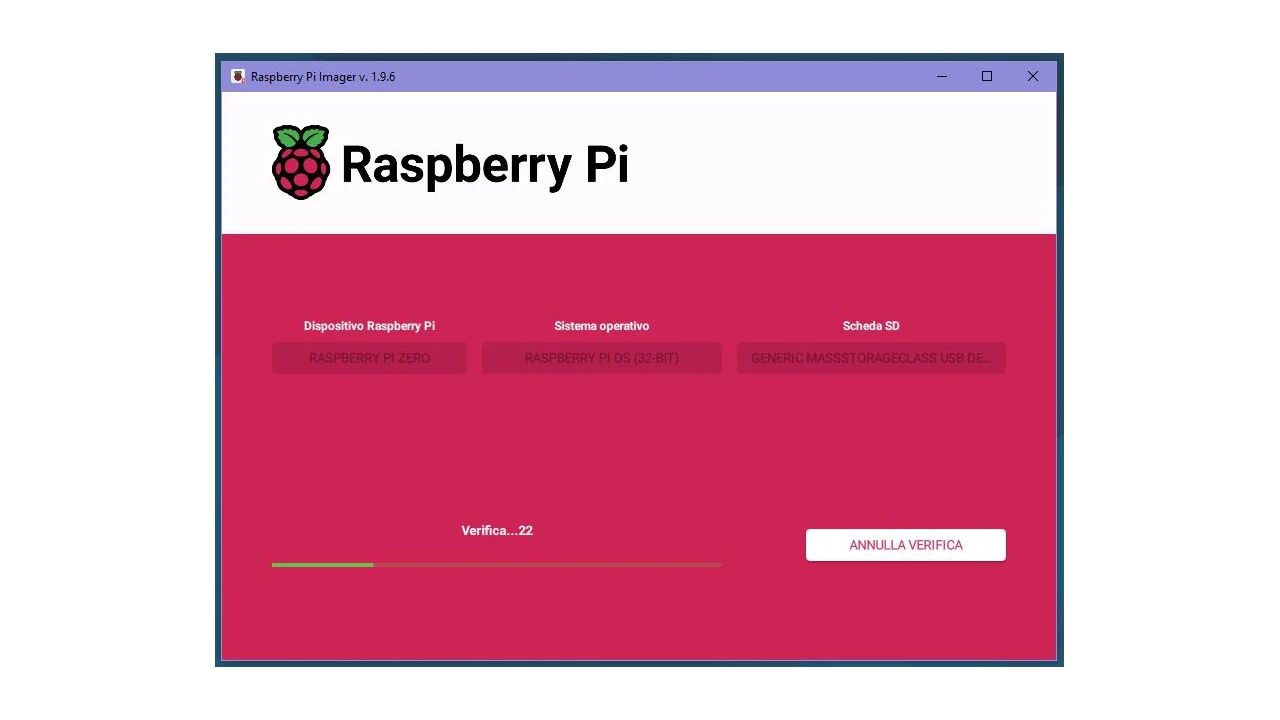Click the large "Raspberry Pi" wordmark text
Screen dimensions: 1280x720
coord(484,164)
